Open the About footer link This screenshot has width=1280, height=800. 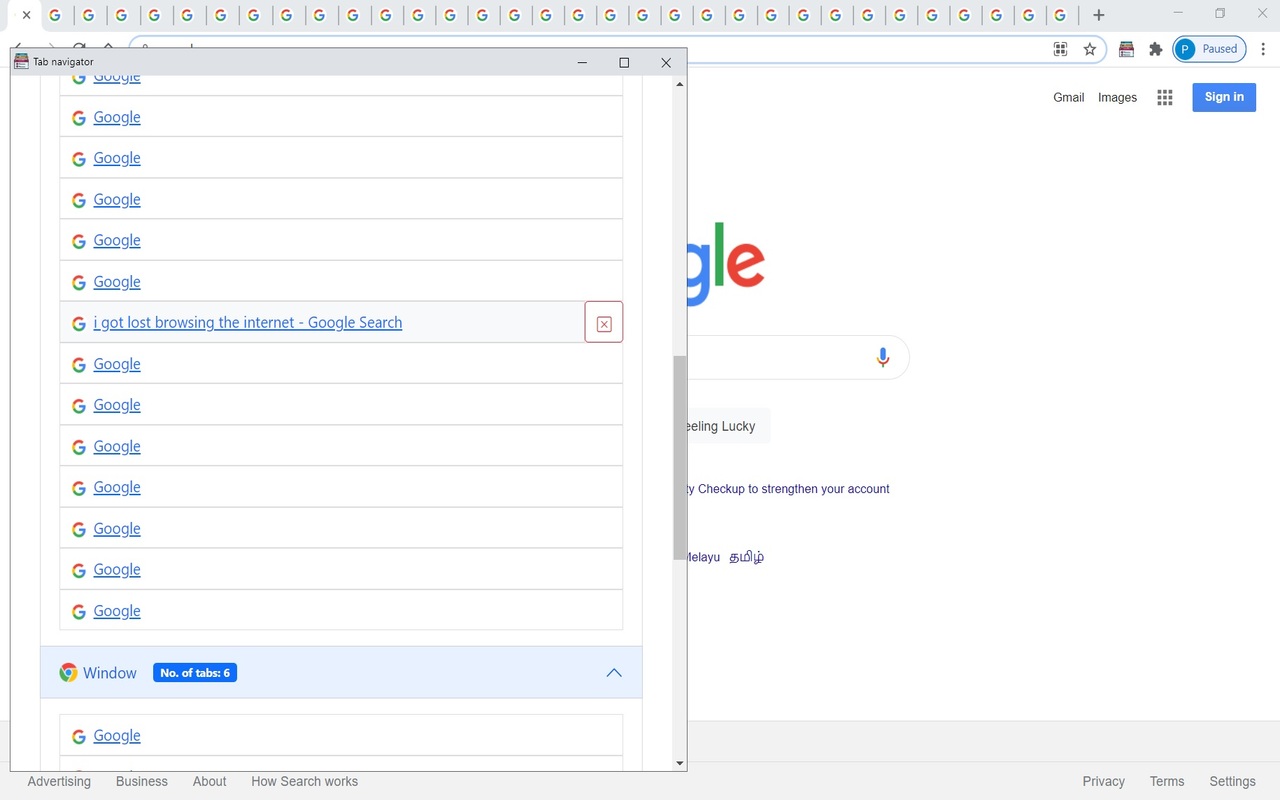210,782
